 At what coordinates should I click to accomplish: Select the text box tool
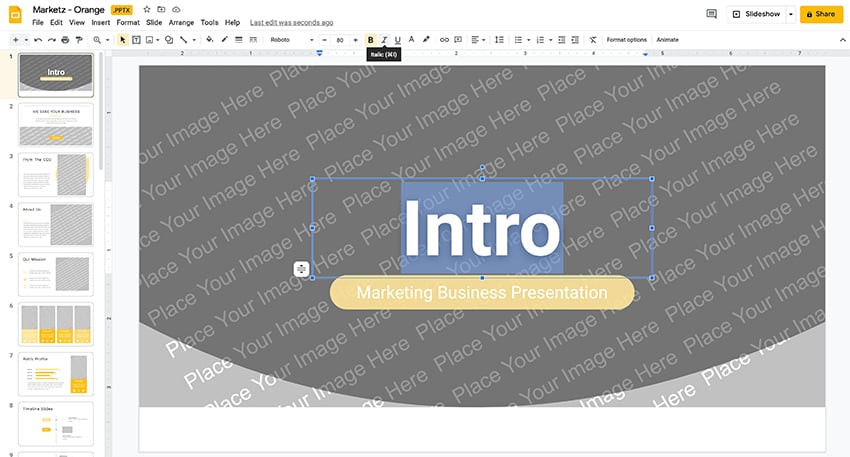pyautogui.click(x=136, y=40)
